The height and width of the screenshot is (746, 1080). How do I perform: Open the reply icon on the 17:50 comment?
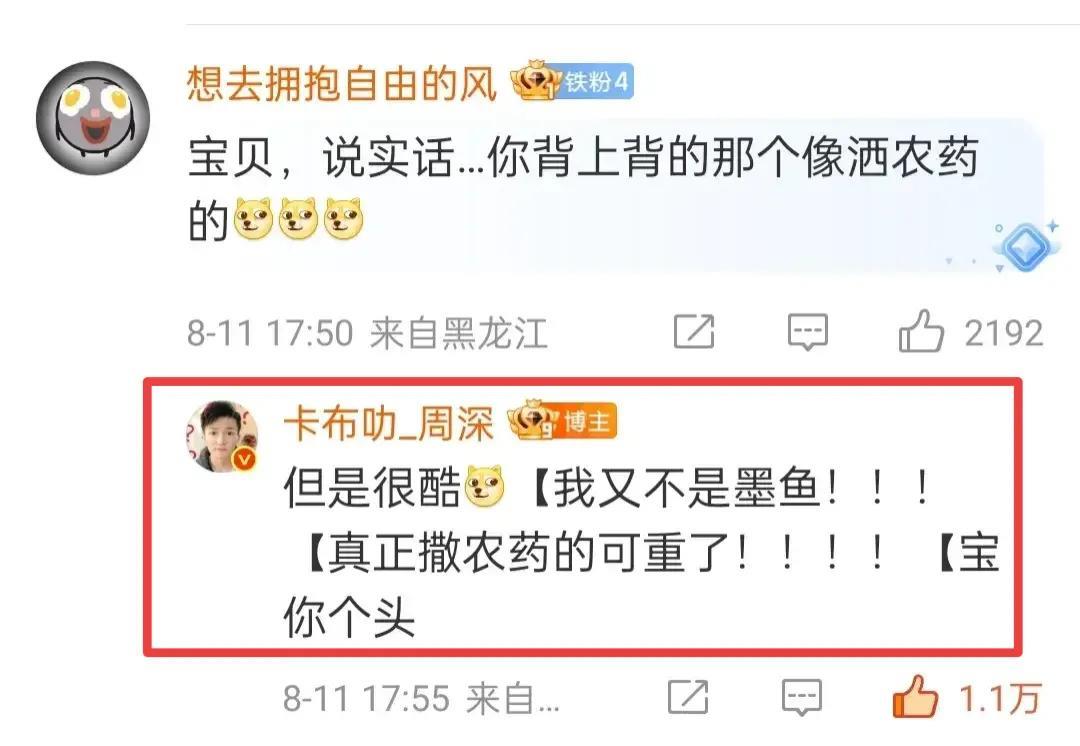tap(807, 332)
